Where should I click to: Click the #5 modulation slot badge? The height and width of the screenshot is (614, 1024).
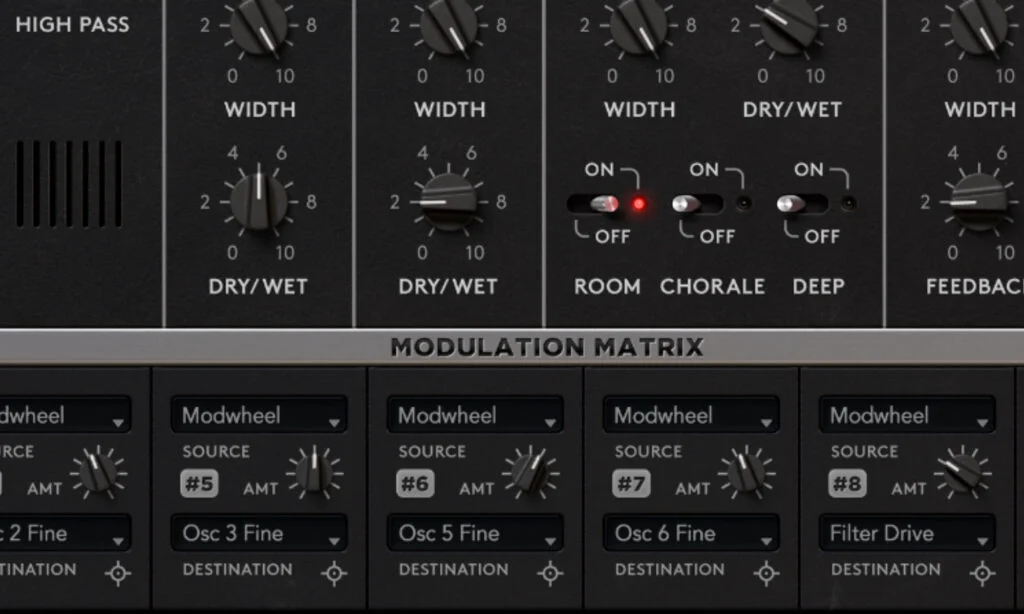[x=199, y=484]
